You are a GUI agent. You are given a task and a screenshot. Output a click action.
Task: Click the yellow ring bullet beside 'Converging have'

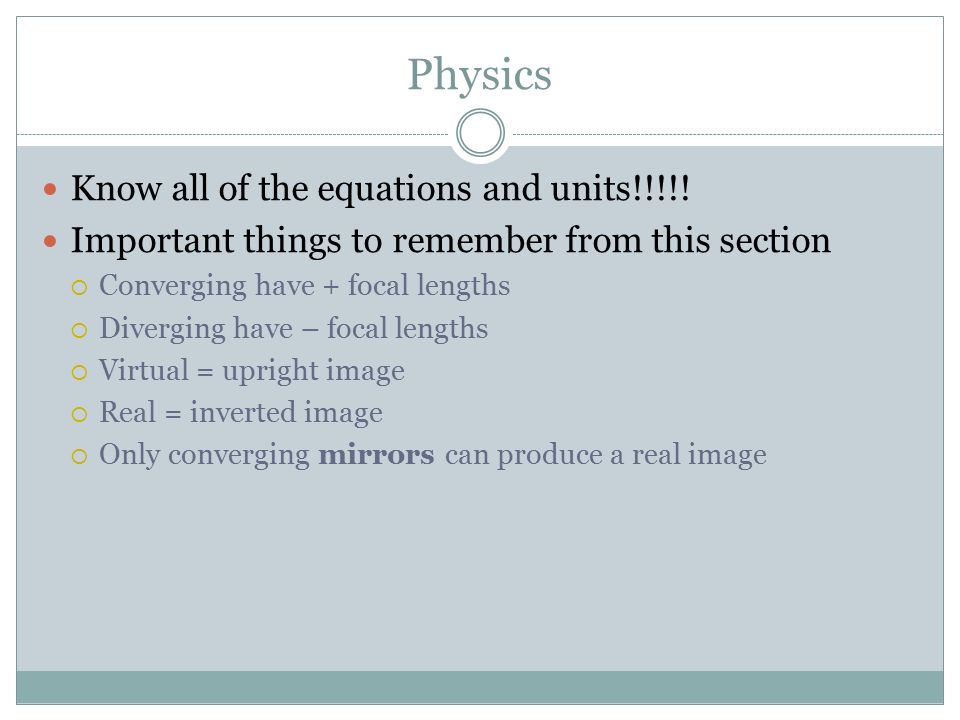coord(80,287)
